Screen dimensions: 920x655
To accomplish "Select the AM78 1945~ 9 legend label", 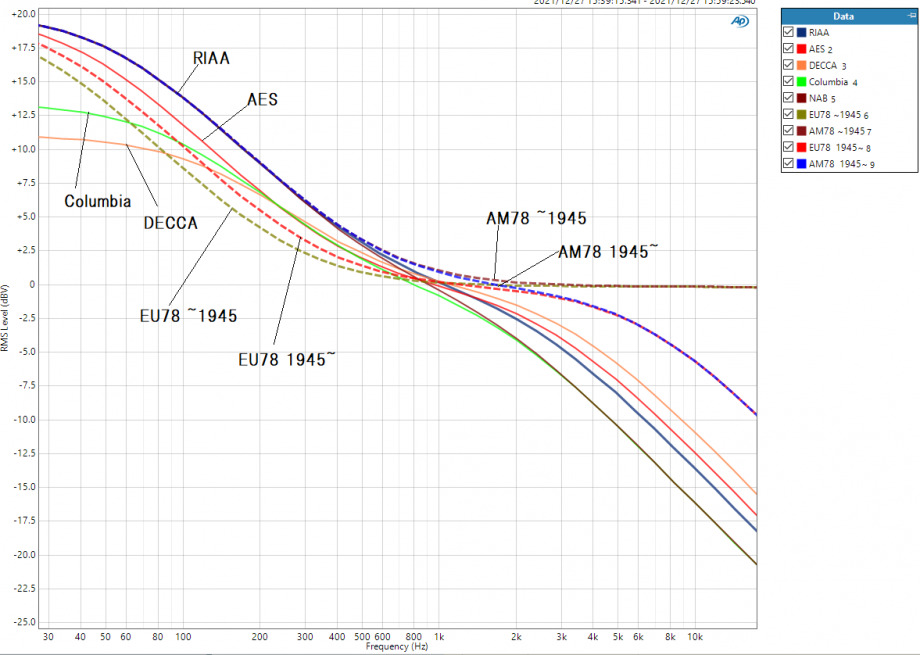I will 842,164.
